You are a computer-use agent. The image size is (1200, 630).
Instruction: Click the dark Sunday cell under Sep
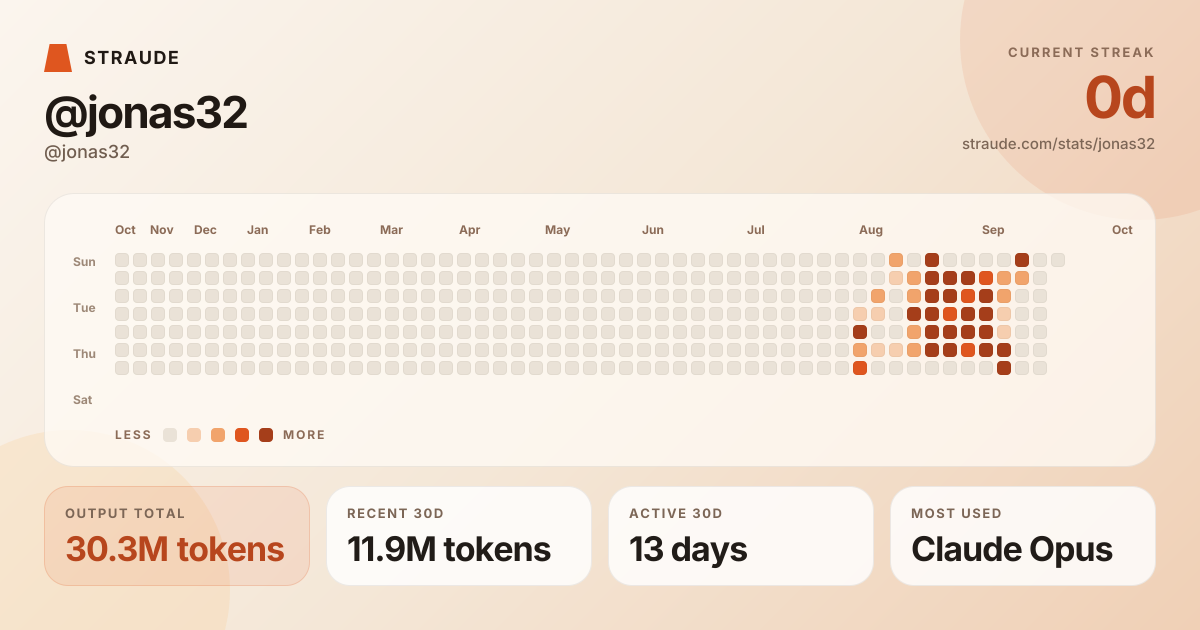[x=1022, y=260]
